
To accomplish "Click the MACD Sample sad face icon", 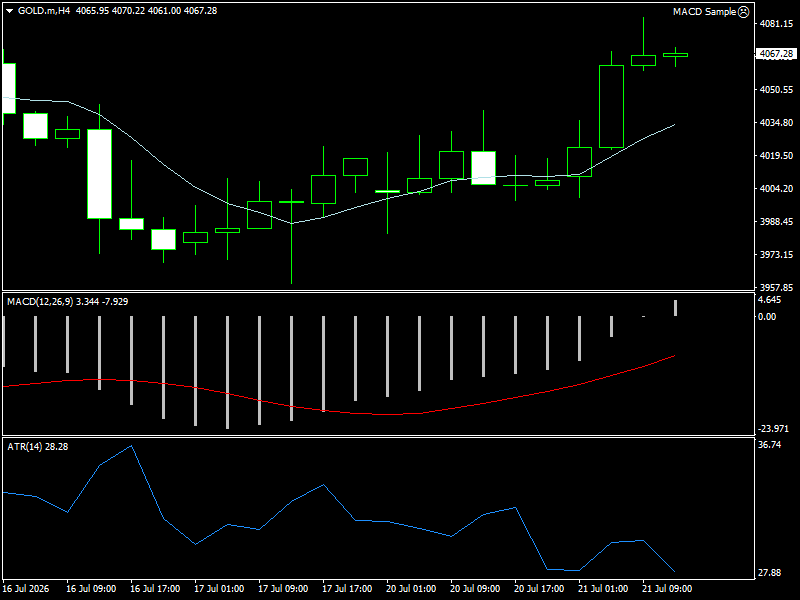I will tap(744, 11).
